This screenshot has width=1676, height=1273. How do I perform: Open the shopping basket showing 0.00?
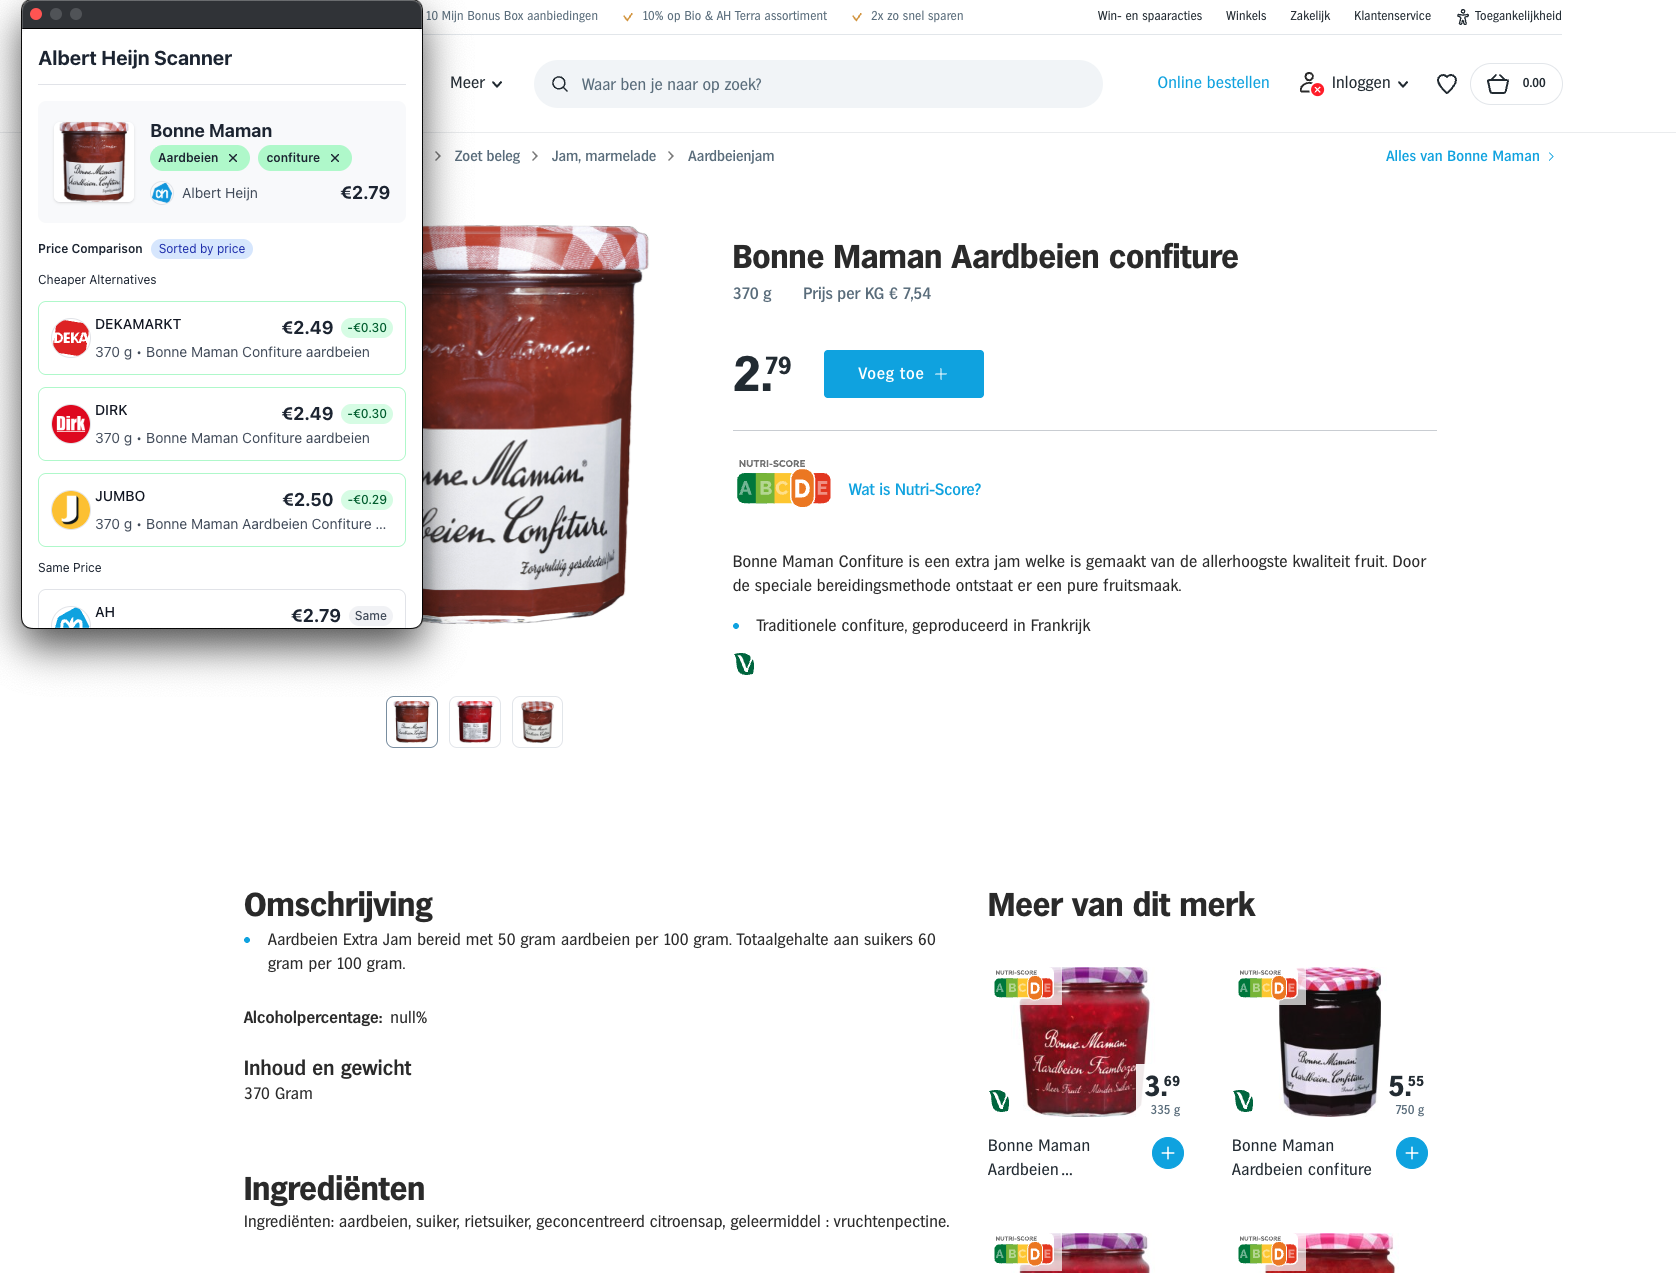pyautogui.click(x=1516, y=84)
